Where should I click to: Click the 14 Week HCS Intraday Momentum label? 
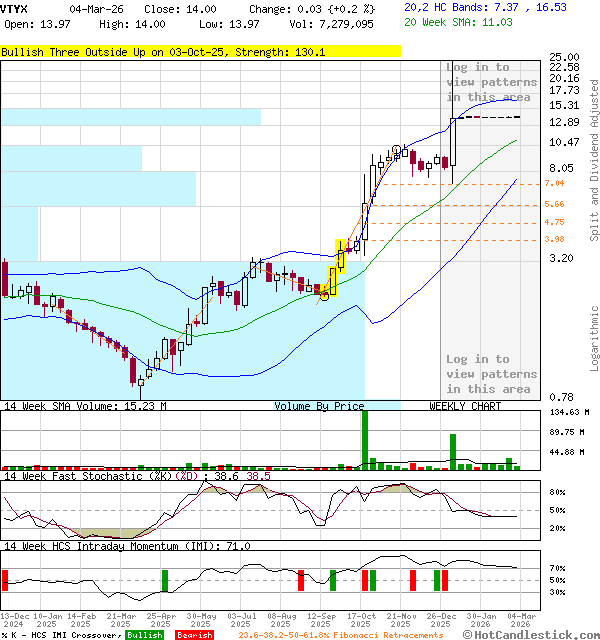(x=126, y=546)
